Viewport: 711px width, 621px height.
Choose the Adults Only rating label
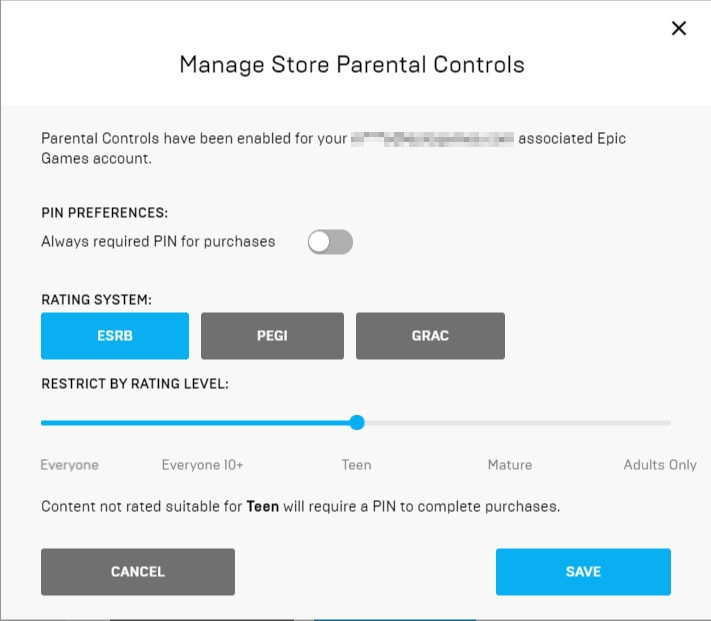pyautogui.click(x=660, y=465)
